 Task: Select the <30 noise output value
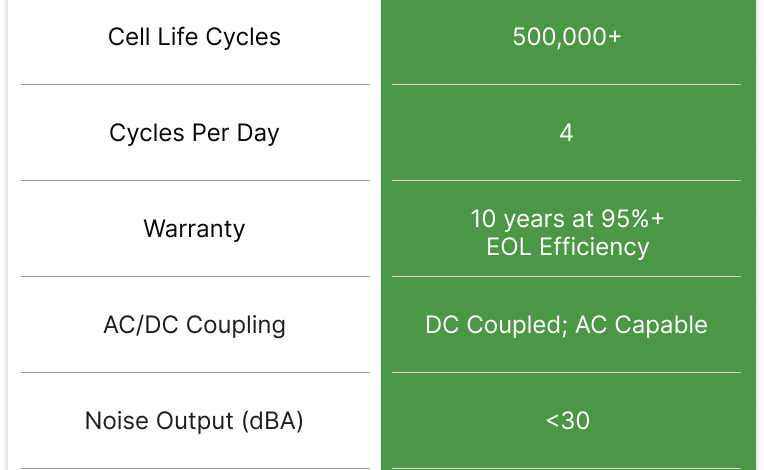567,421
